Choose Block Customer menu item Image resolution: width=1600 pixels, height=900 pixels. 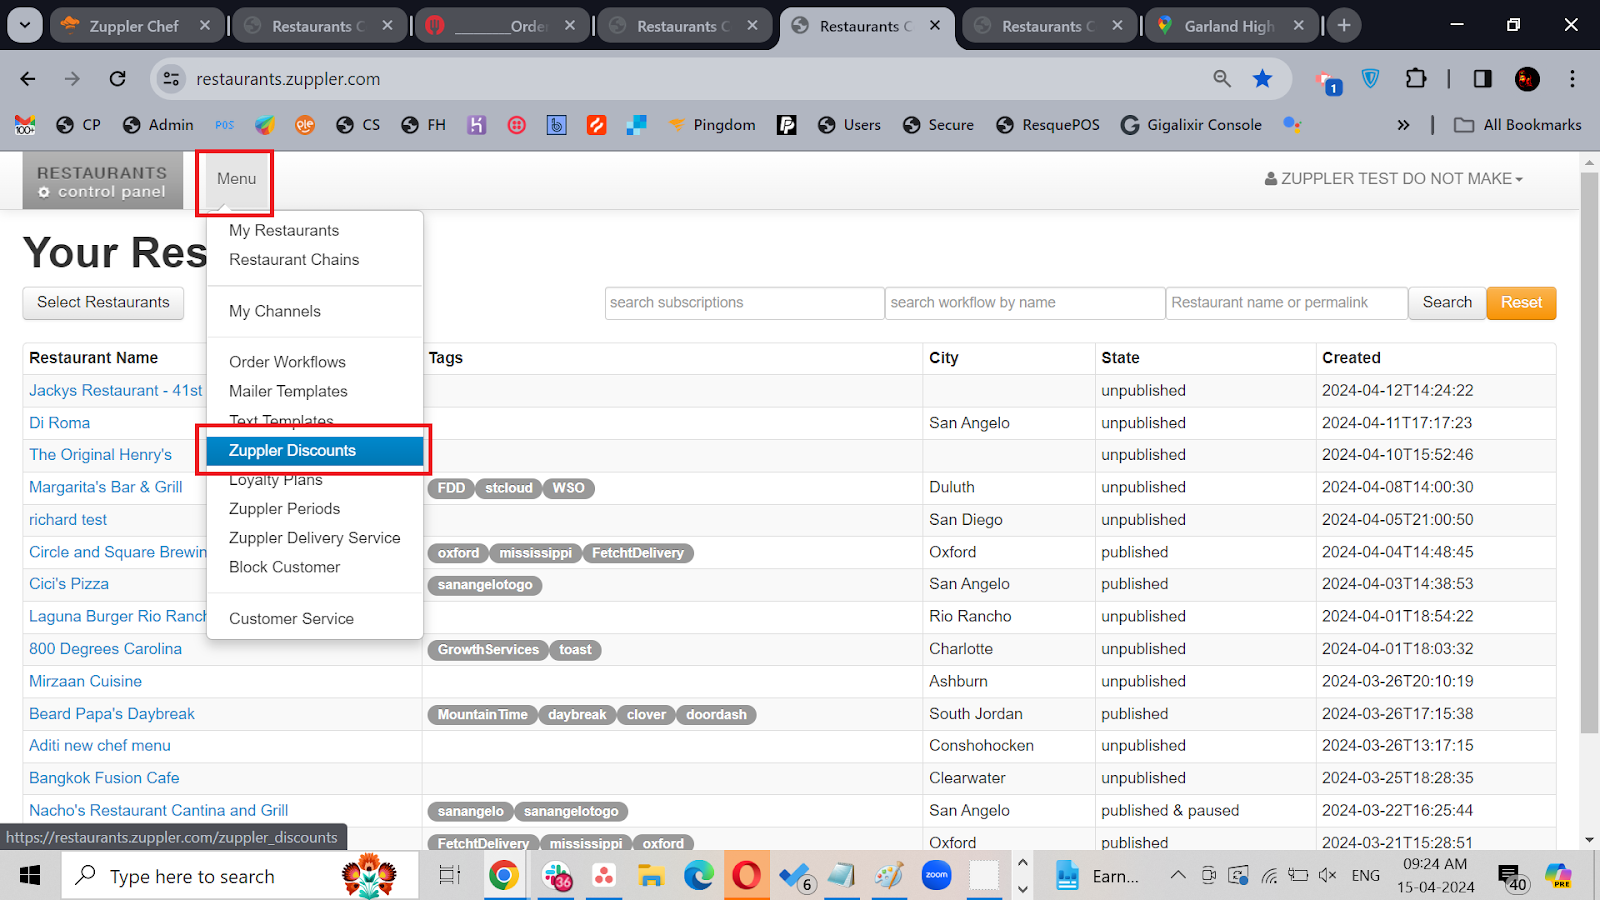click(x=284, y=567)
